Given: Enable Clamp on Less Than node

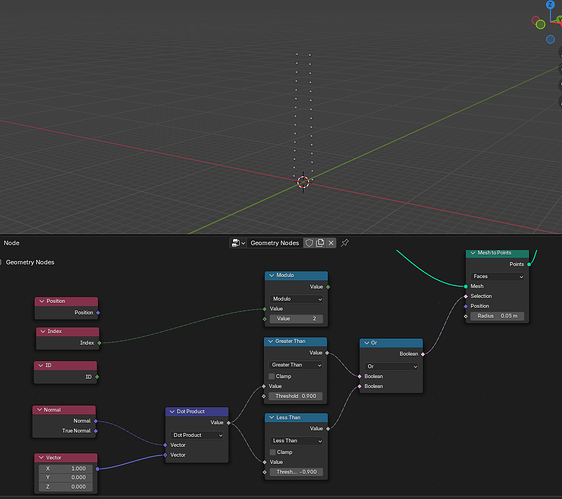Looking at the screenshot, I should coord(273,452).
